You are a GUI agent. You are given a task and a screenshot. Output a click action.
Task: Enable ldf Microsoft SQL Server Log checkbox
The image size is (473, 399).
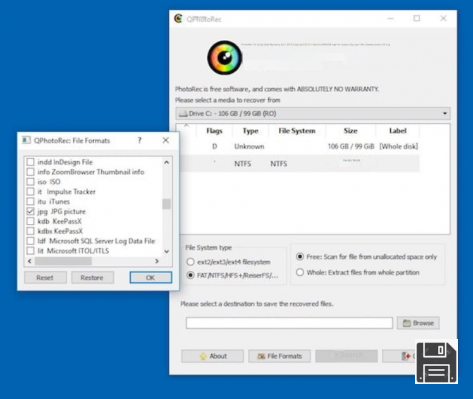(x=30, y=241)
